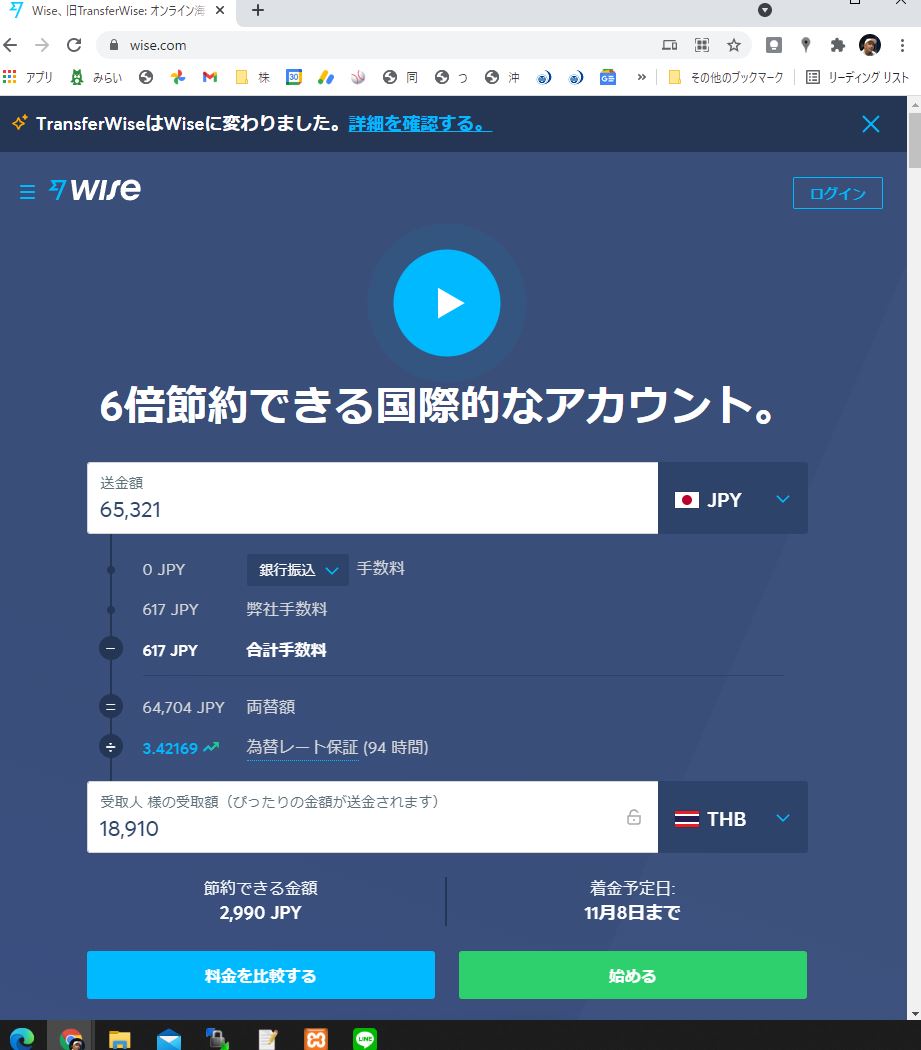The image size is (921, 1050).
Task: Open the Google News bookmark icon
Action: (608, 77)
